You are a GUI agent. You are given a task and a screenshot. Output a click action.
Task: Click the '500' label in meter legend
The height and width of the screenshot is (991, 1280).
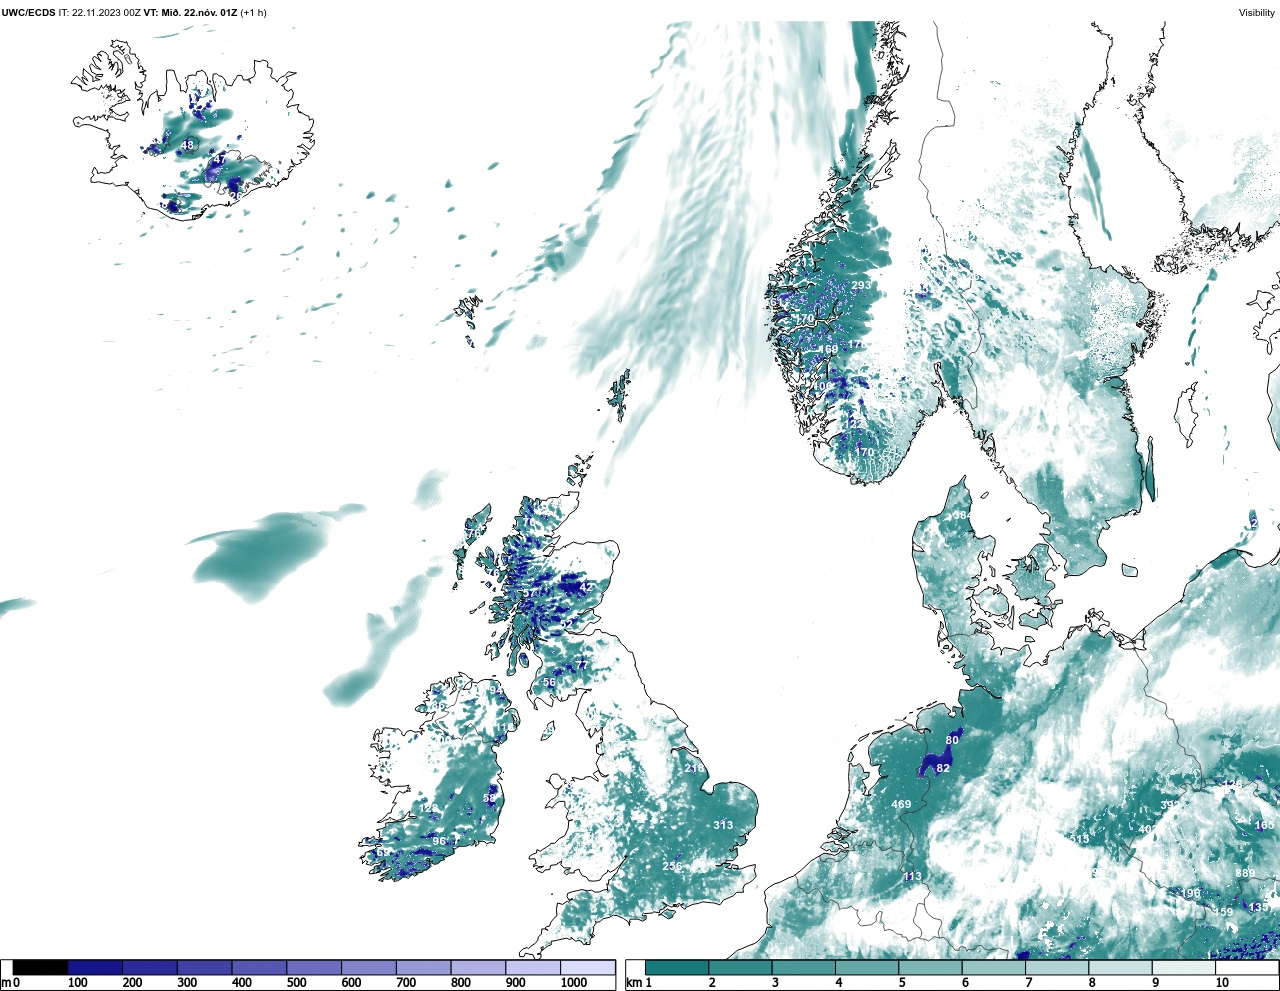pyautogui.click(x=297, y=983)
